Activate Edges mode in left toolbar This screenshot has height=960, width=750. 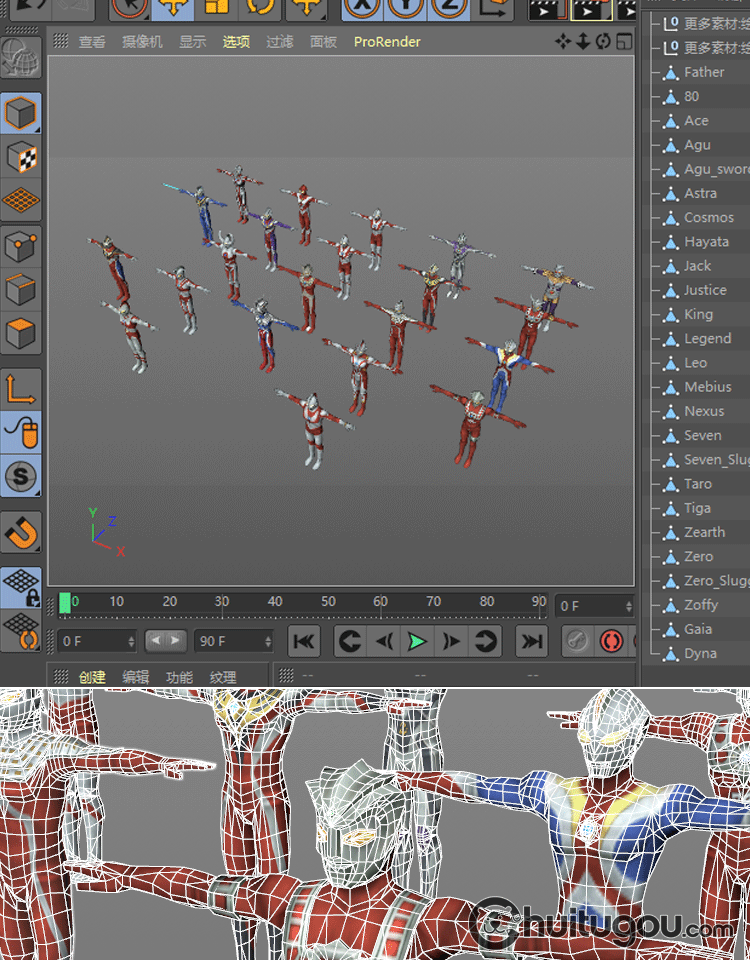(21, 289)
